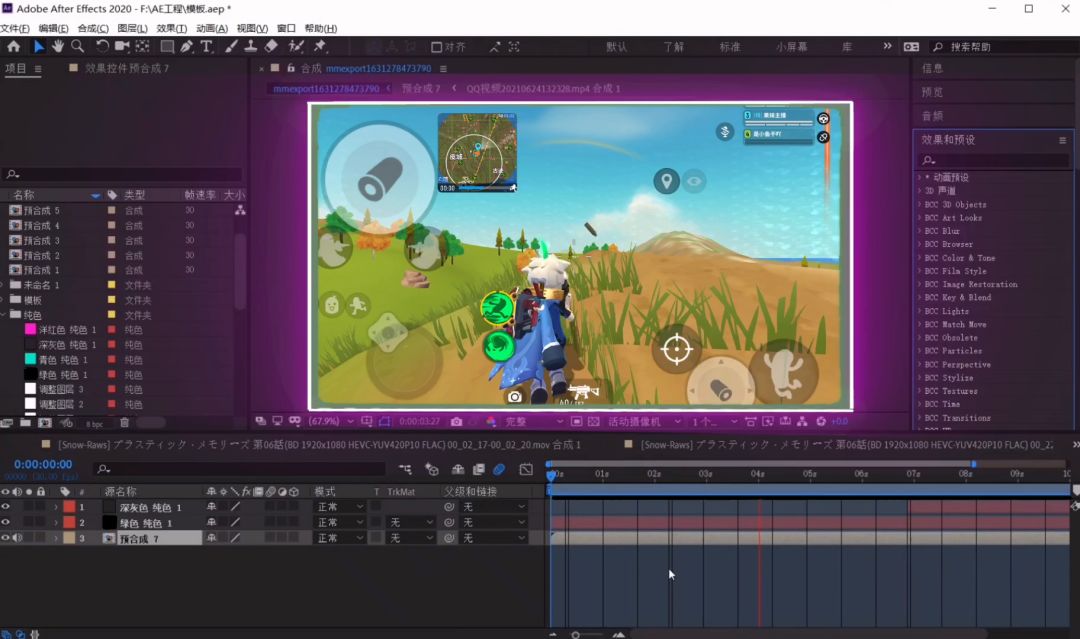Select the Puppet Pin tool

point(320,46)
